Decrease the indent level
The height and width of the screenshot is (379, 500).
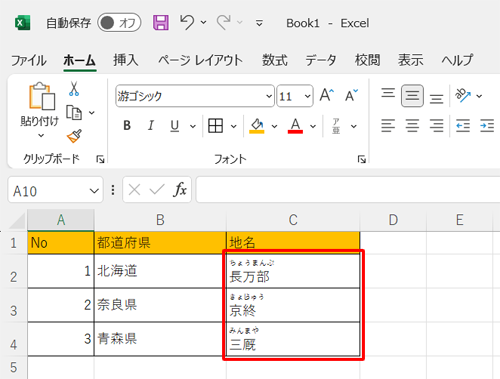(x=463, y=126)
